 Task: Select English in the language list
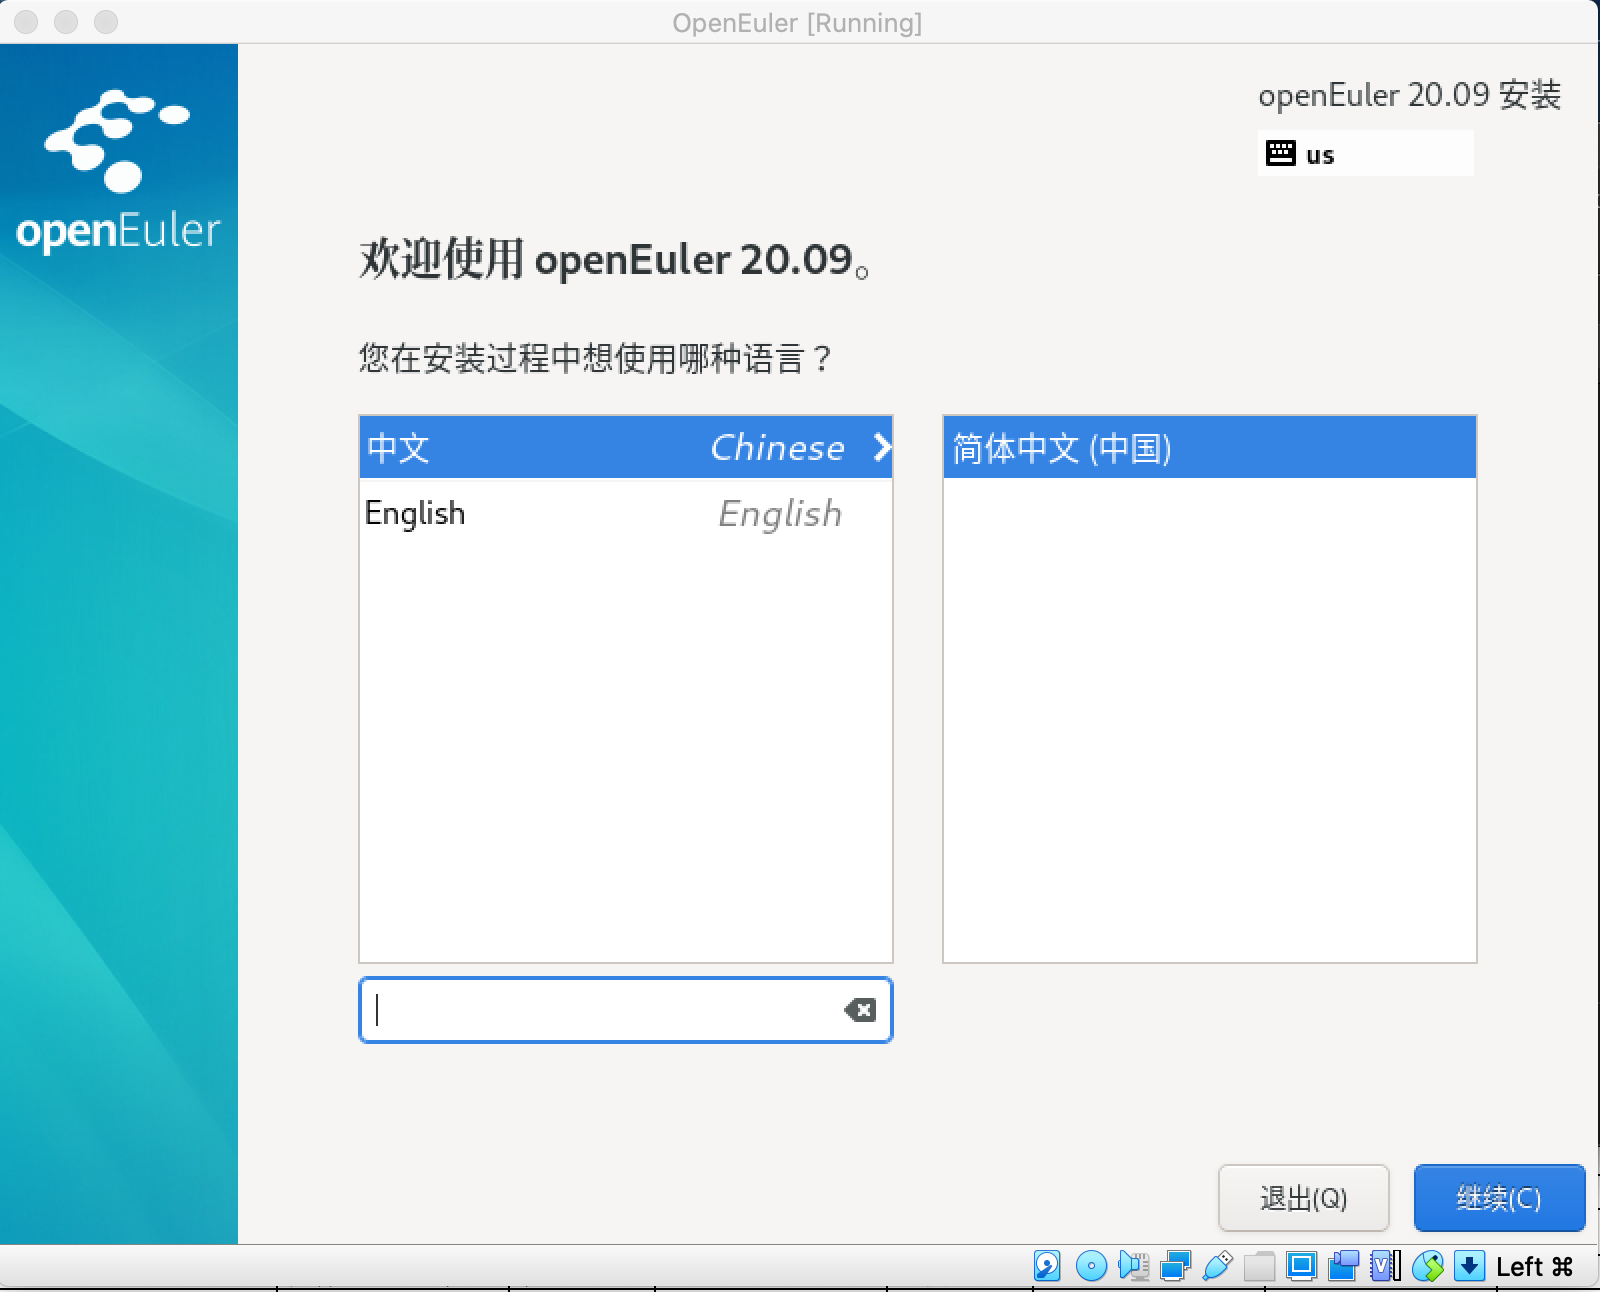[626, 513]
